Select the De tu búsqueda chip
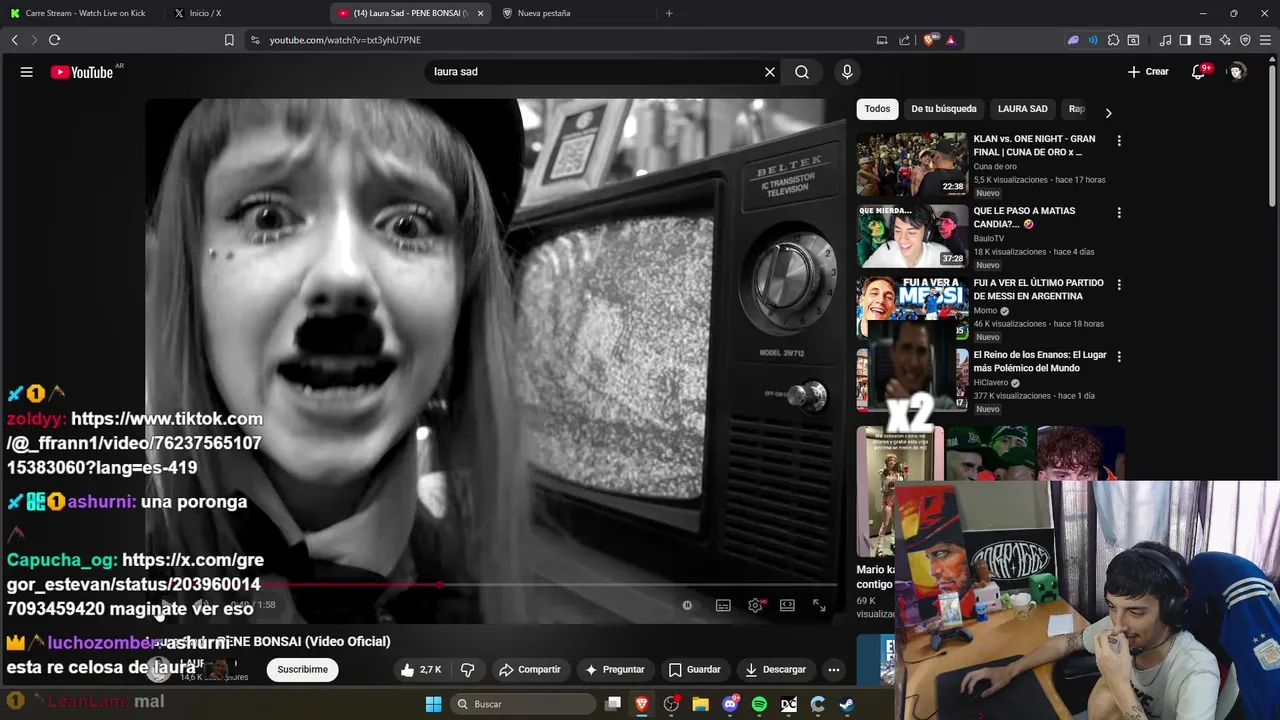The image size is (1280, 720). pos(943,109)
